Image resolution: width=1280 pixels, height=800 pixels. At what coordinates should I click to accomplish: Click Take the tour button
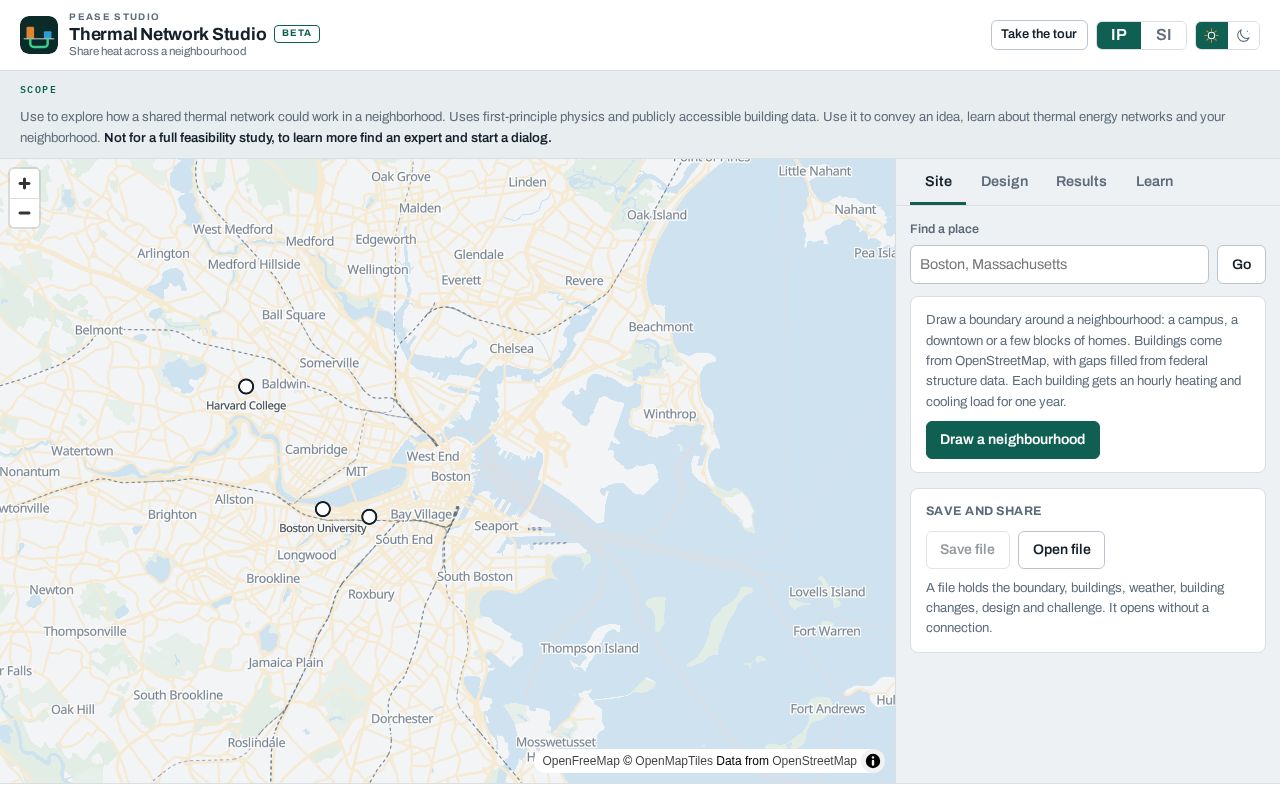[x=1039, y=35]
